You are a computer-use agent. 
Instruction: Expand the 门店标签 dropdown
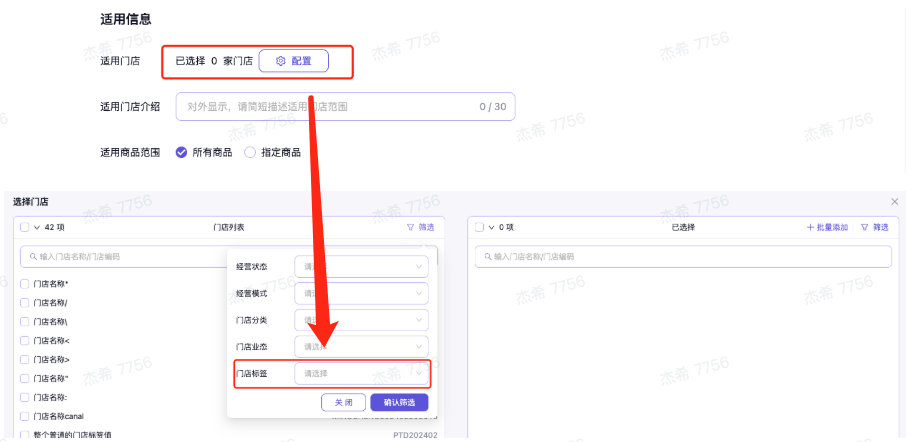(361, 373)
